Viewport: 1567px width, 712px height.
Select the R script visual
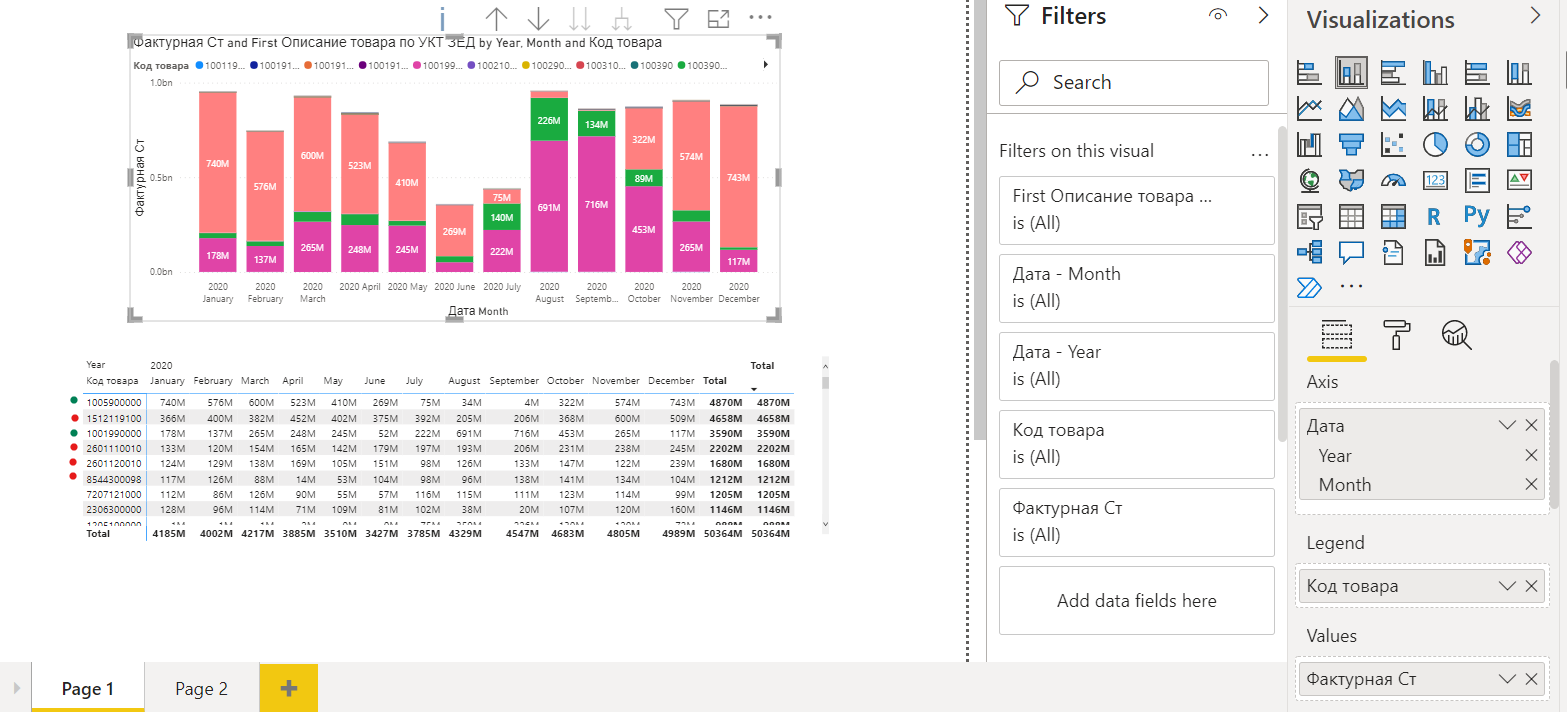[x=1435, y=216]
